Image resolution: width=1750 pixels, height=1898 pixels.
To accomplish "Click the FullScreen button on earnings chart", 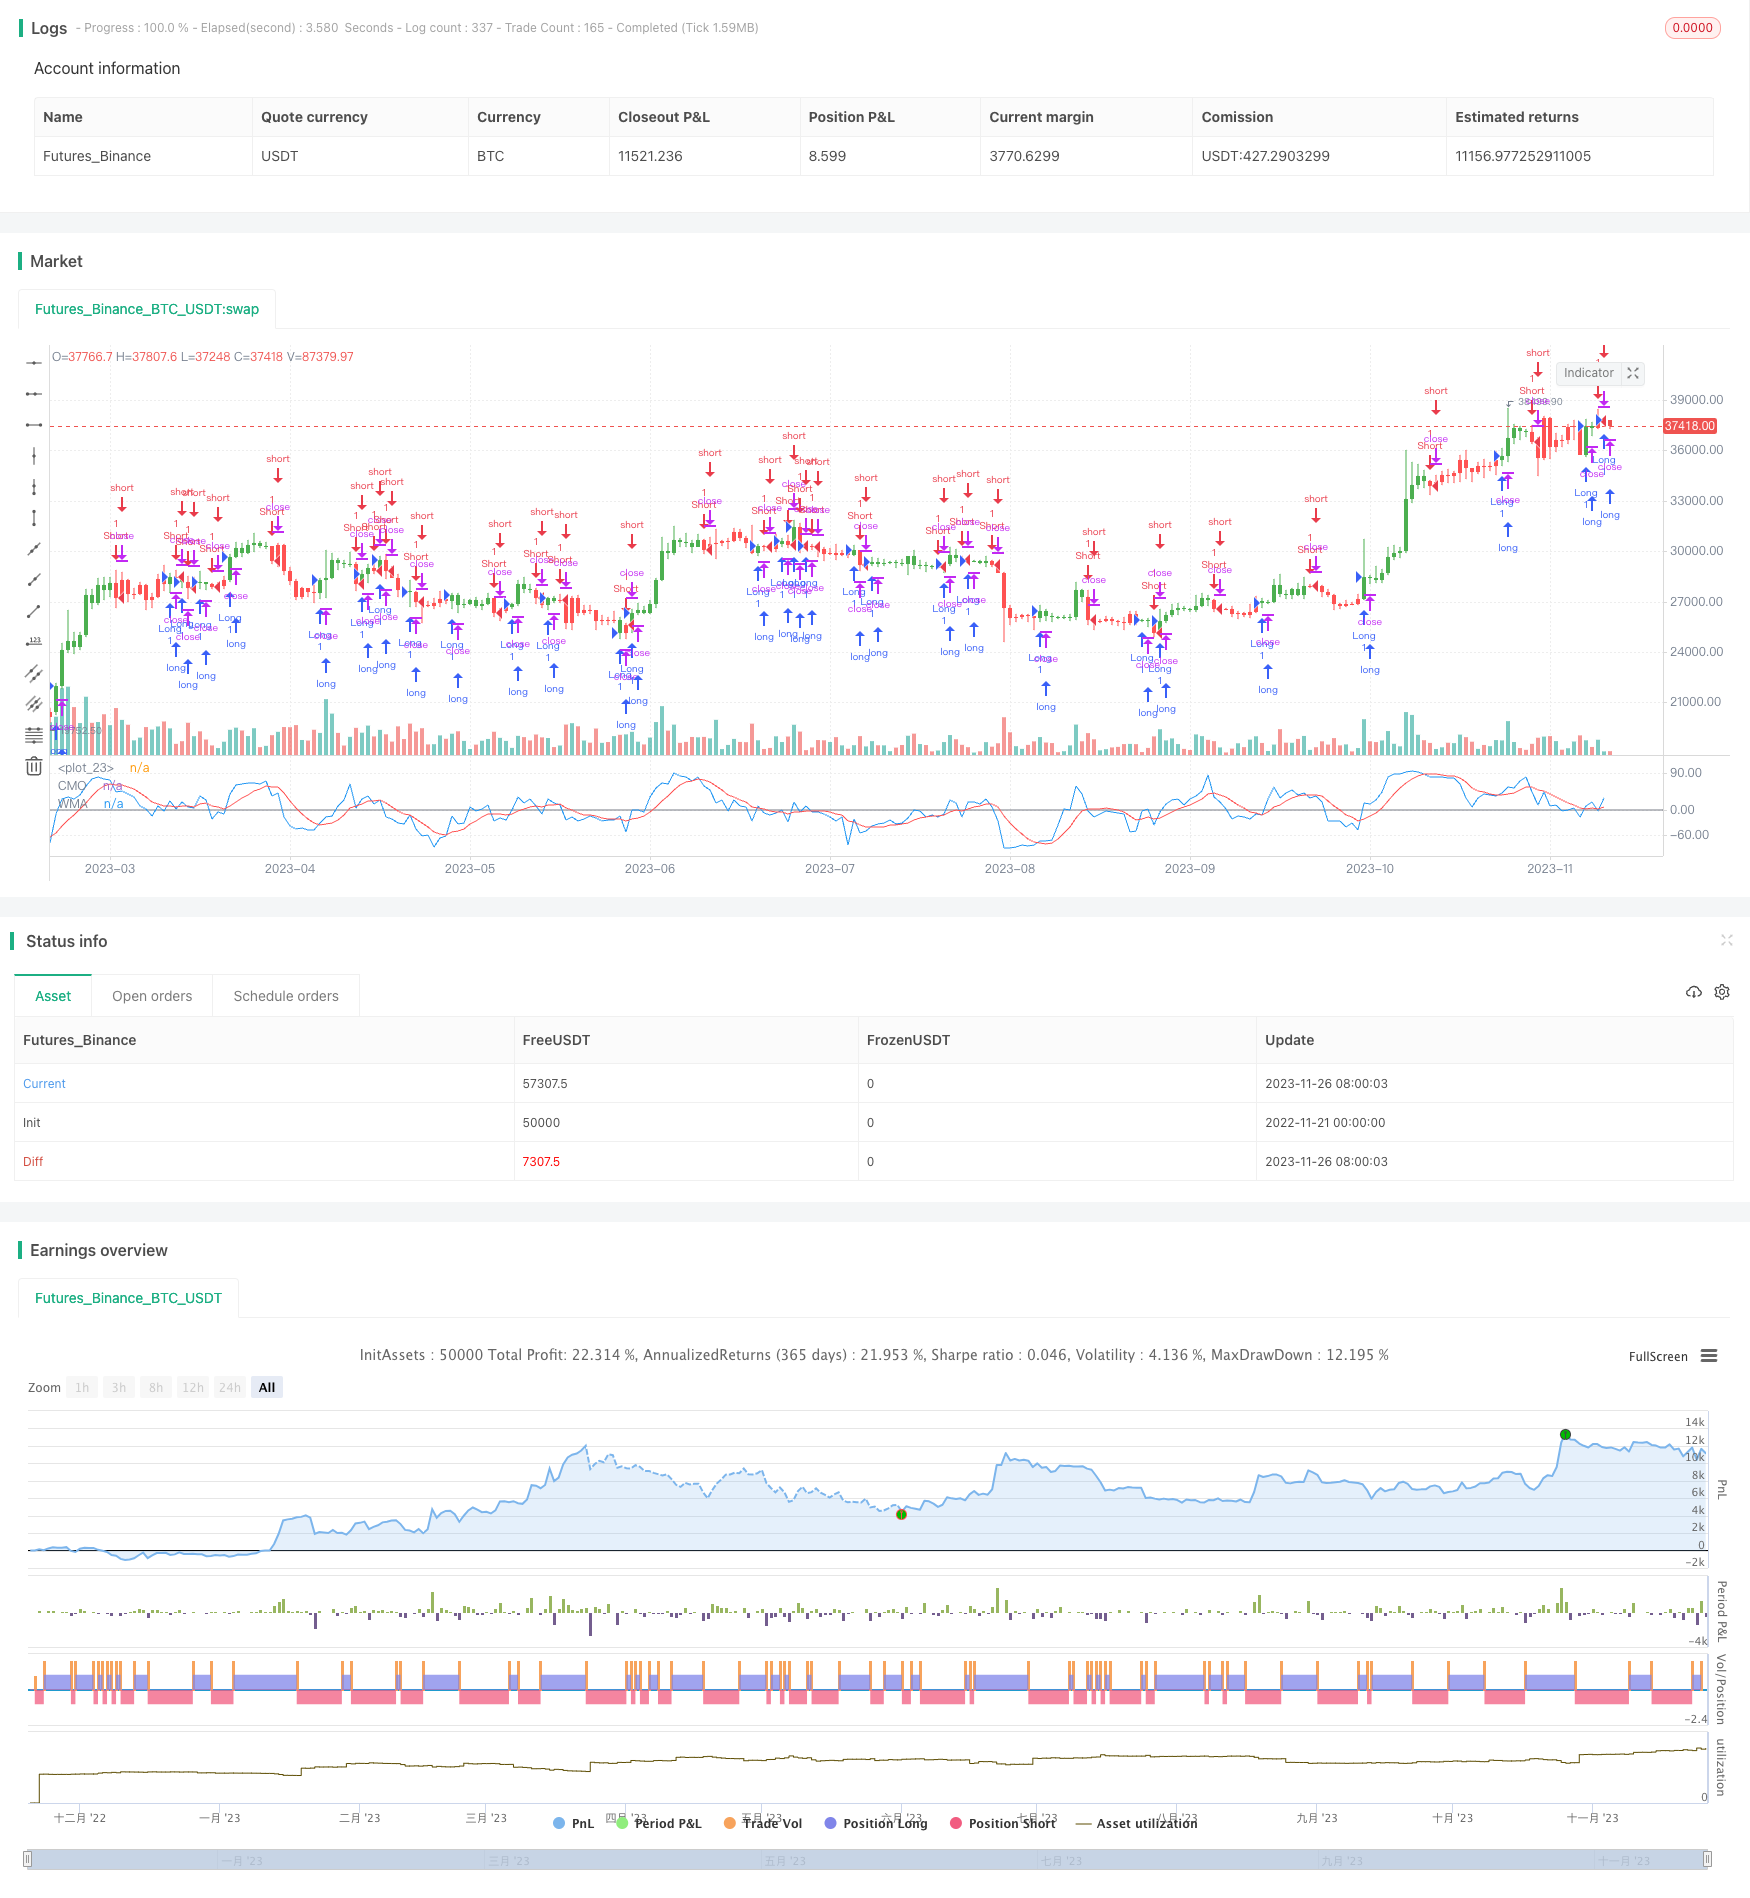I will pyautogui.click(x=1657, y=1356).
